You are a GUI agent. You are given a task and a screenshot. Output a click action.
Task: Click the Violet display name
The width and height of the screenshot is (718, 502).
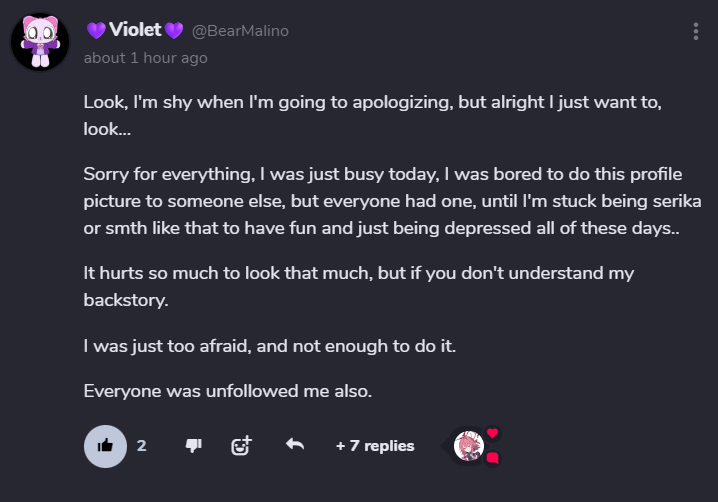point(136,30)
